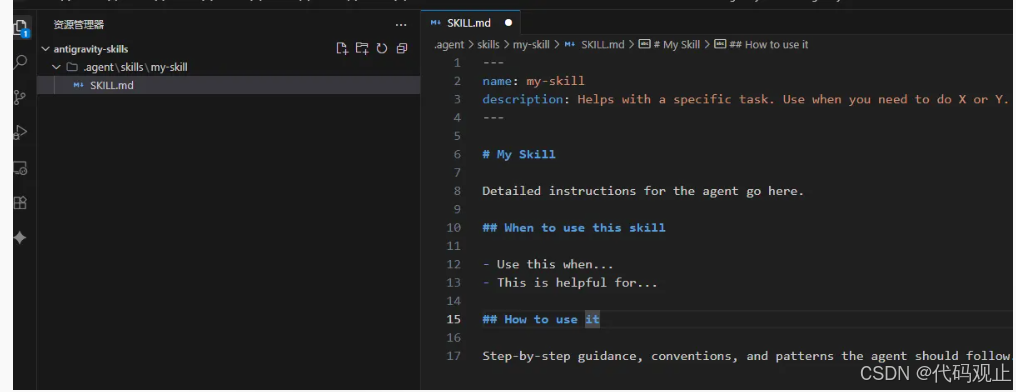Image resolution: width=1016 pixels, height=392 pixels.
Task: Click line number 15 in the gutter
Action: [x=454, y=319]
